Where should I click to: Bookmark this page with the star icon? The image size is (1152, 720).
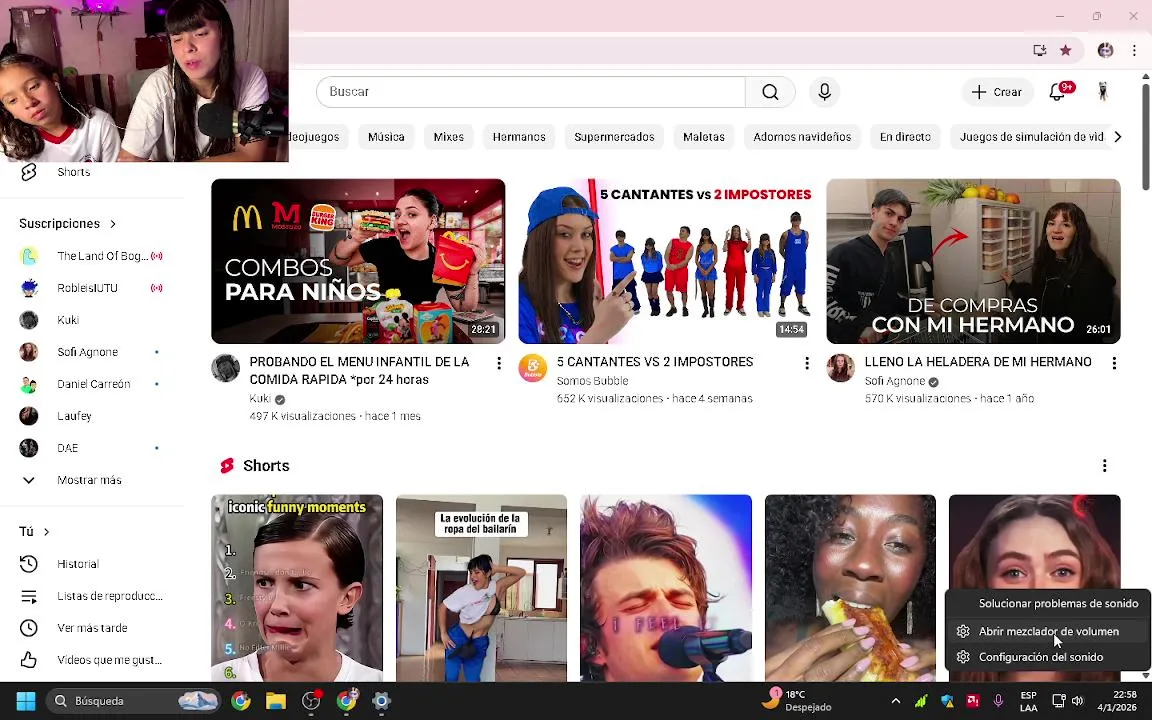[1065, 50]
